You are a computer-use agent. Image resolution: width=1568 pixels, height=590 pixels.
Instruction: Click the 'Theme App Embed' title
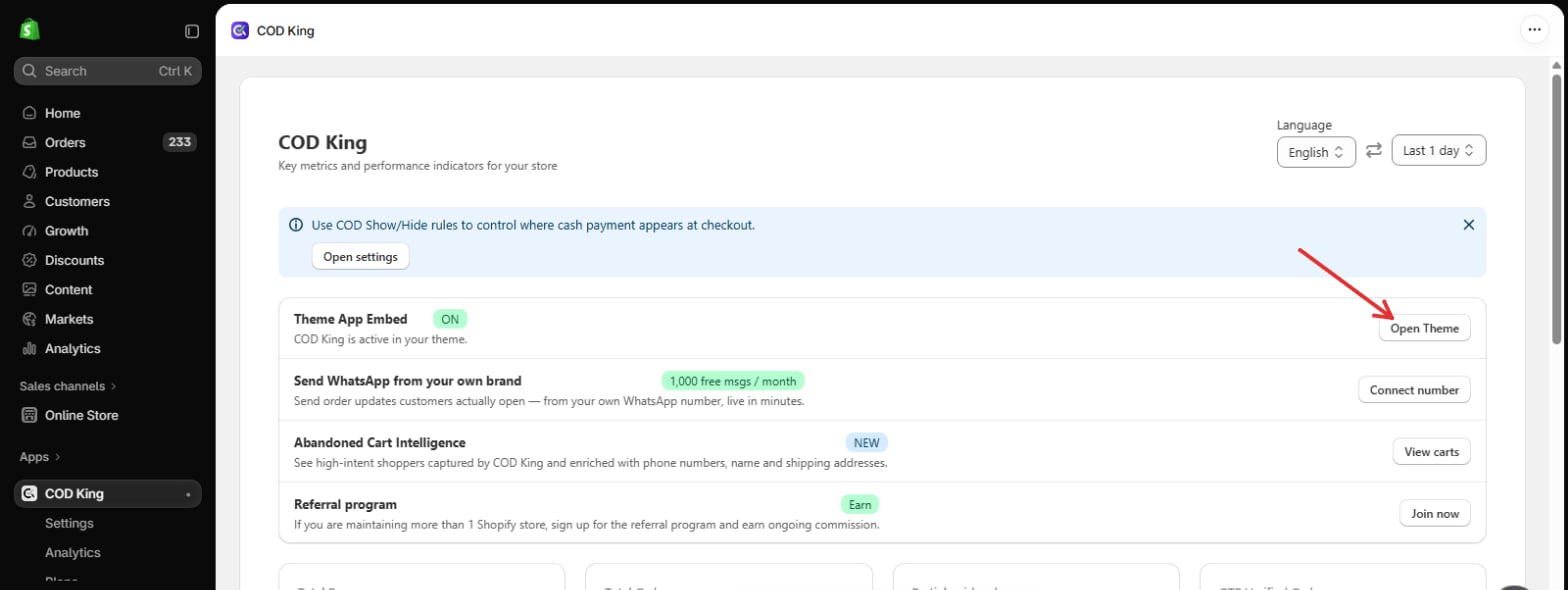point(351,319)
